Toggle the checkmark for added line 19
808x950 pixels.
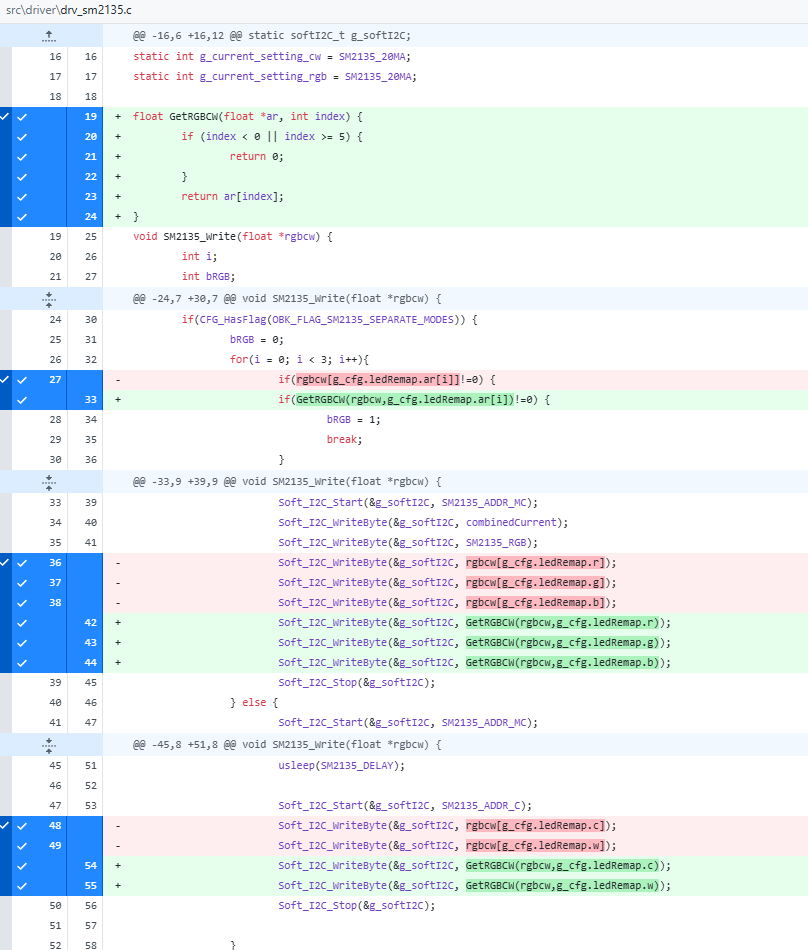point(22,117)
